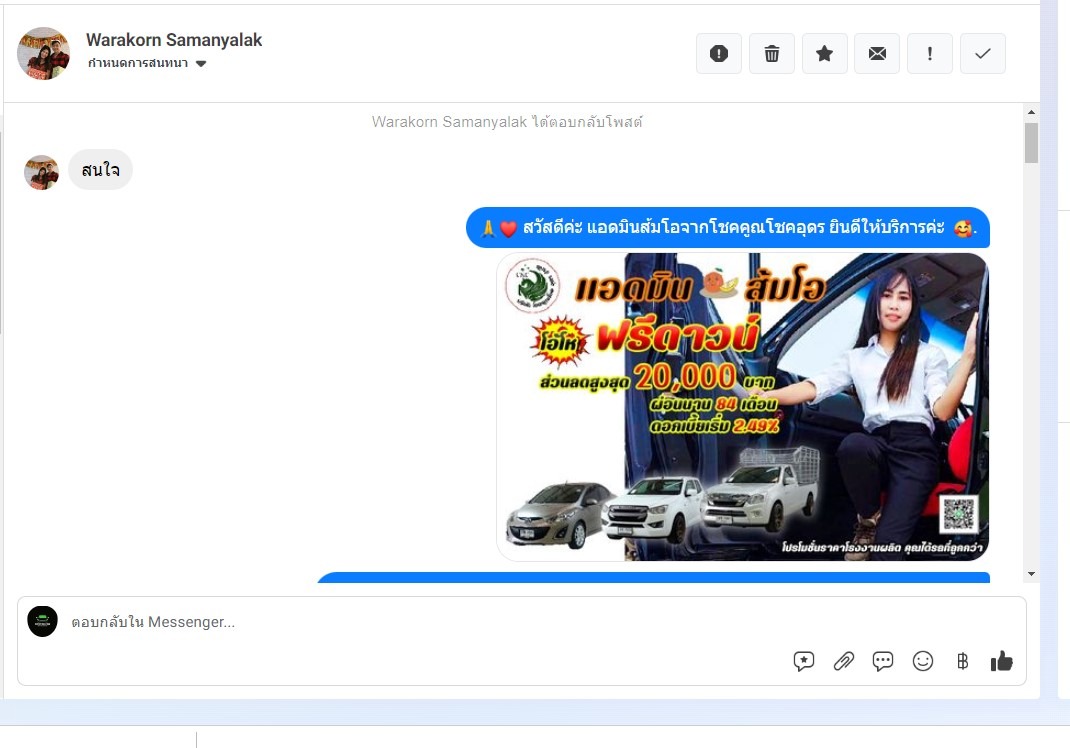This screenshot has height=748, width=1070.
Task: Mark conversation as spam with octagon icon
Action: 718,54
